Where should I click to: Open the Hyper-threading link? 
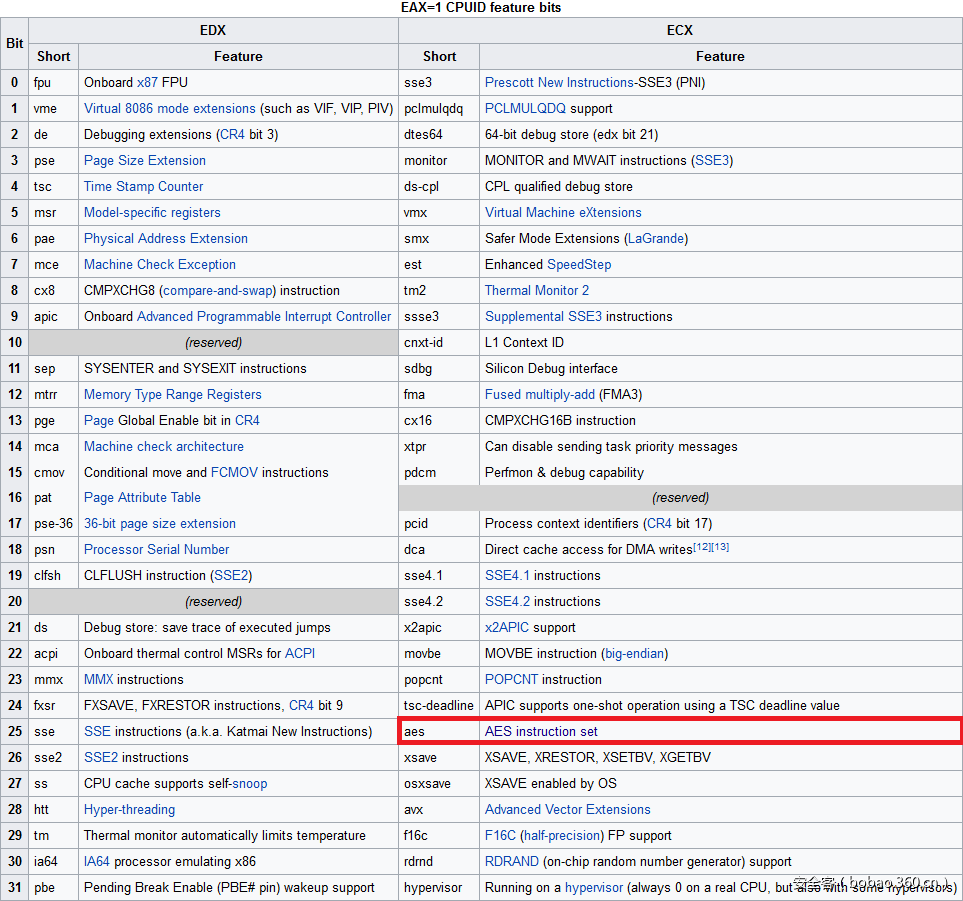click(x=129, y=809)
